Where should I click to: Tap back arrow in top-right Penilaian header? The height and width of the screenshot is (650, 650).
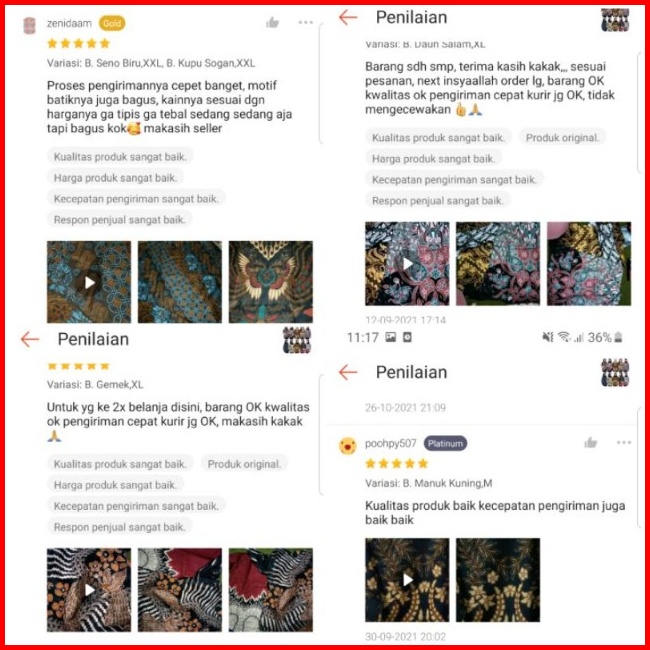click(348, 17)
